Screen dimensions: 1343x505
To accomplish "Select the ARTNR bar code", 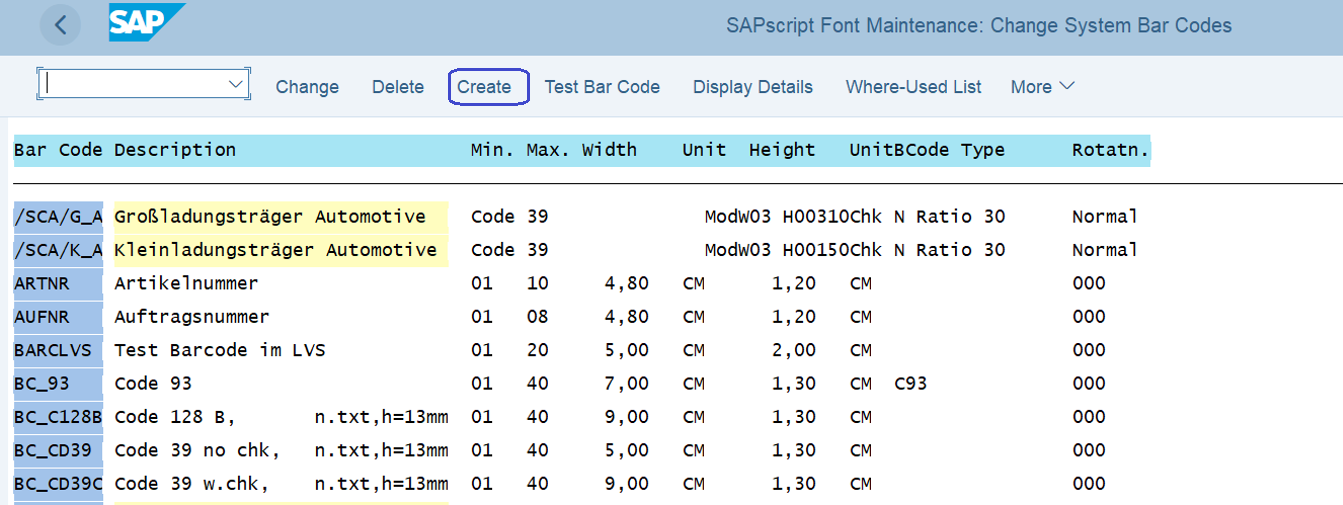I will tap(58, 283).
